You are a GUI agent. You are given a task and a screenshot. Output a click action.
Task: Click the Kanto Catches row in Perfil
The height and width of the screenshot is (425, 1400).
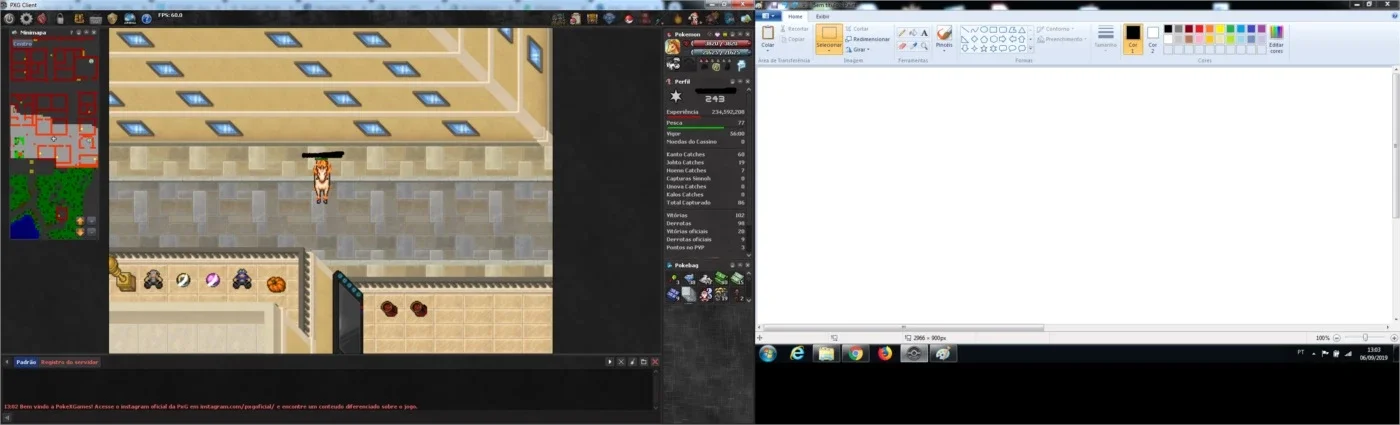tap(706, 154)
